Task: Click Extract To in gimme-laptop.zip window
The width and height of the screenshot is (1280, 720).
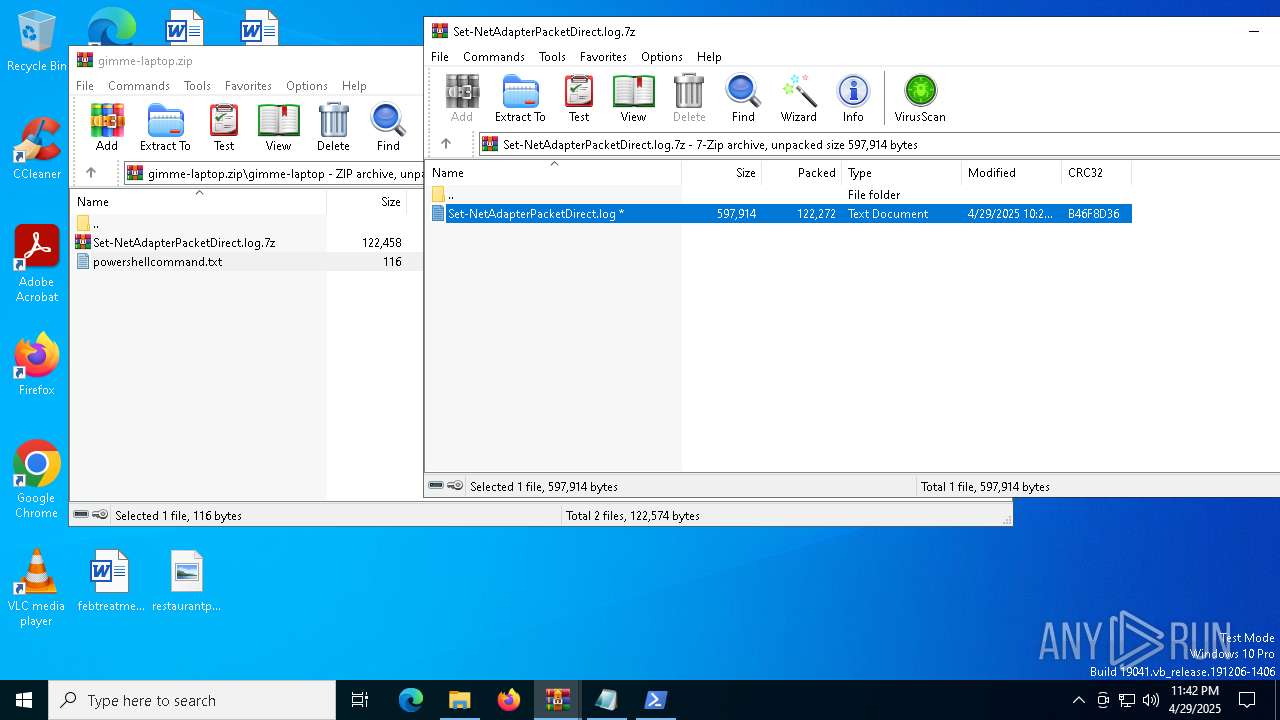Action: click(165, 127)
